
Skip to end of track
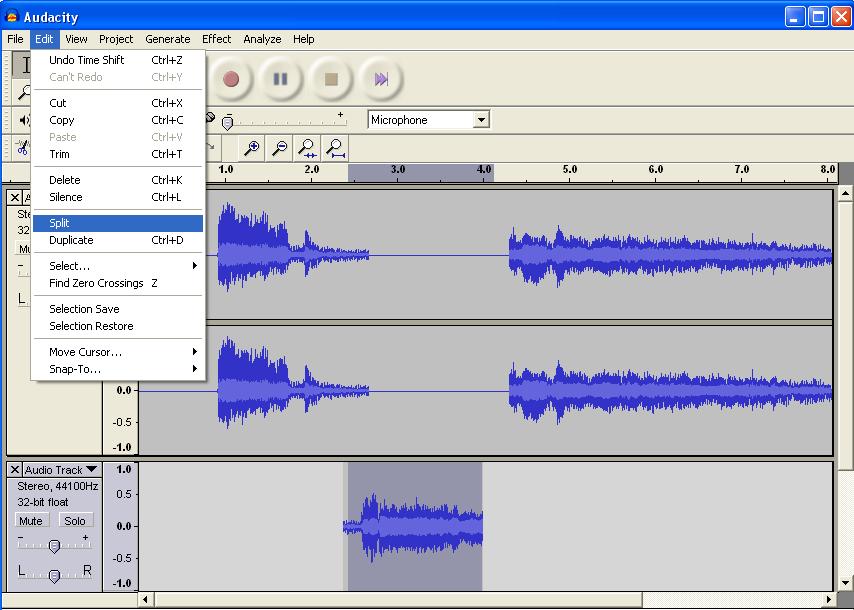click(x=381, y=79)
